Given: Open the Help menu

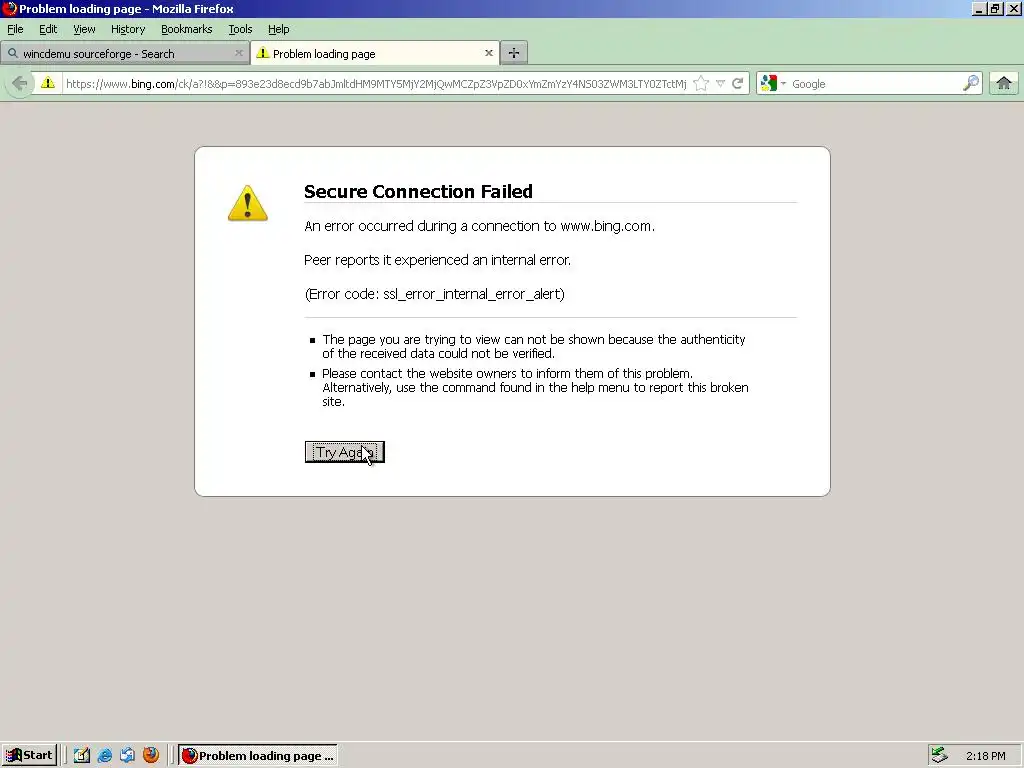Looking at the screenshot, I should pyautogui.click(x=278, y=29).
